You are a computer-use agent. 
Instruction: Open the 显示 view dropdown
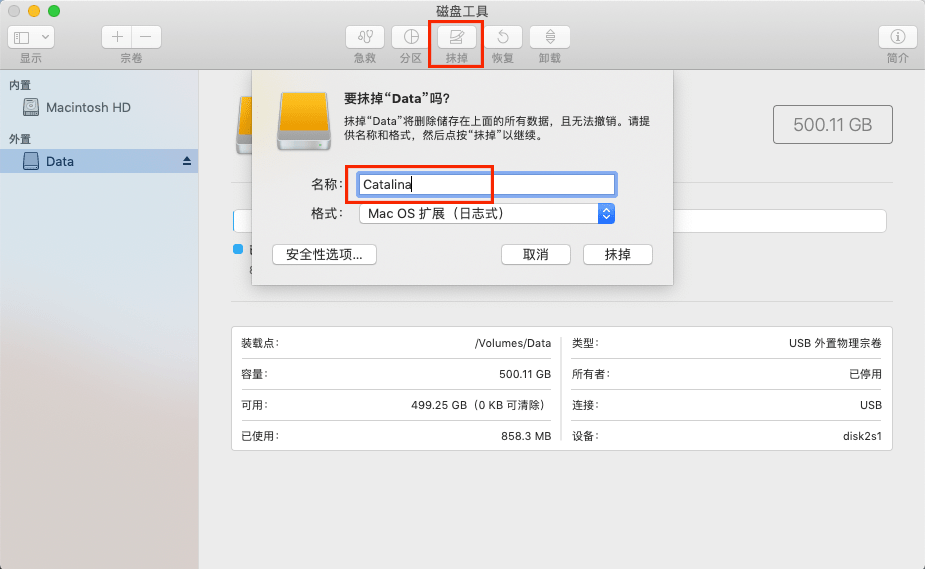pyautogui.click(x=31, y=37)
